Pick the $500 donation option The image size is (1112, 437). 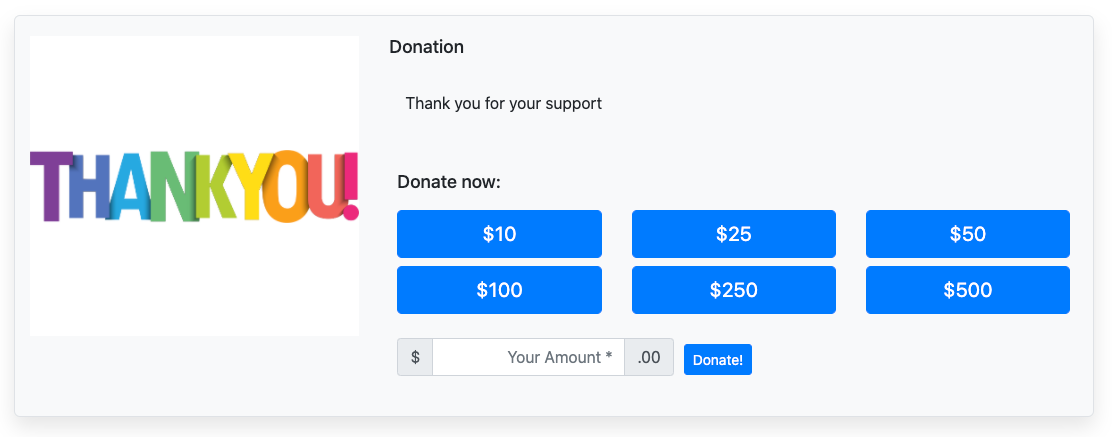[967, 290]
